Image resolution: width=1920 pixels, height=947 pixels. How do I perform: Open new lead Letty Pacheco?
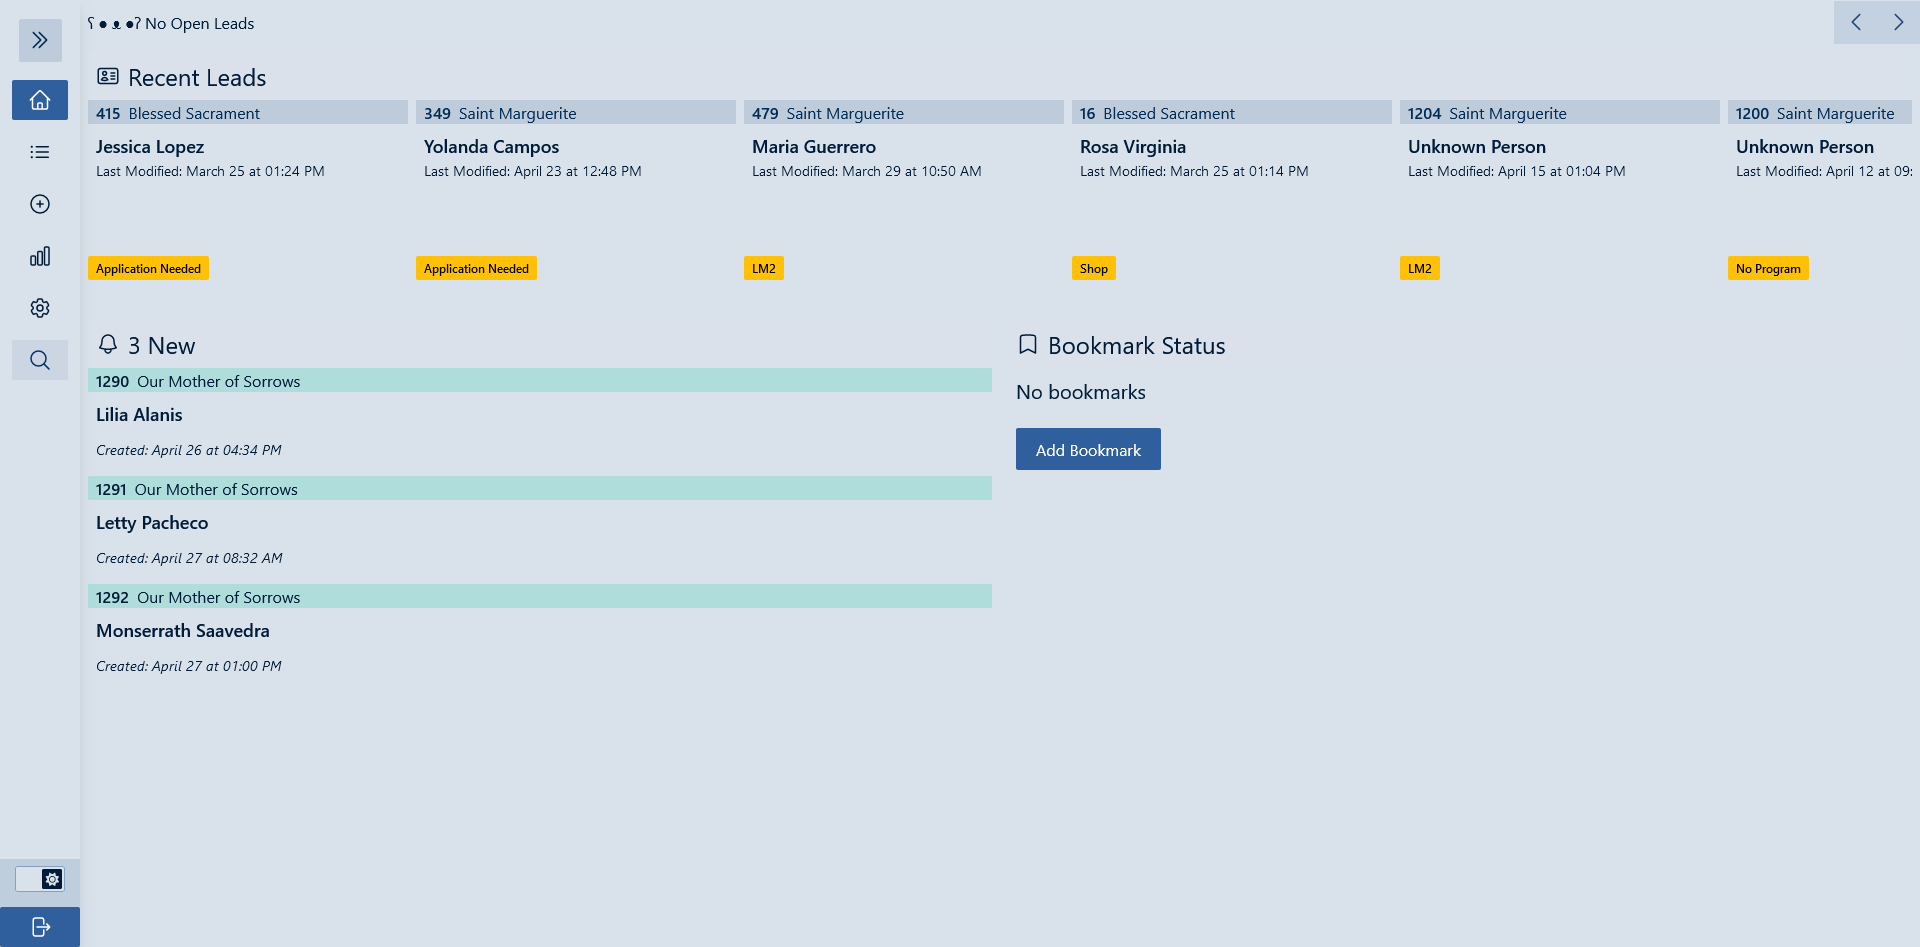(152, 523)
